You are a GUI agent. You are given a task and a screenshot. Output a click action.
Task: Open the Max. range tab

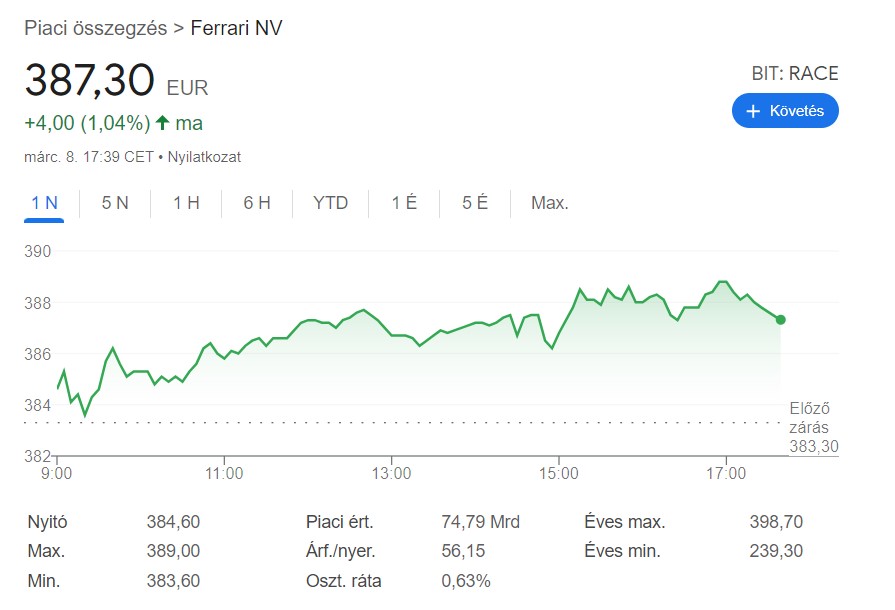pos(550,203)
